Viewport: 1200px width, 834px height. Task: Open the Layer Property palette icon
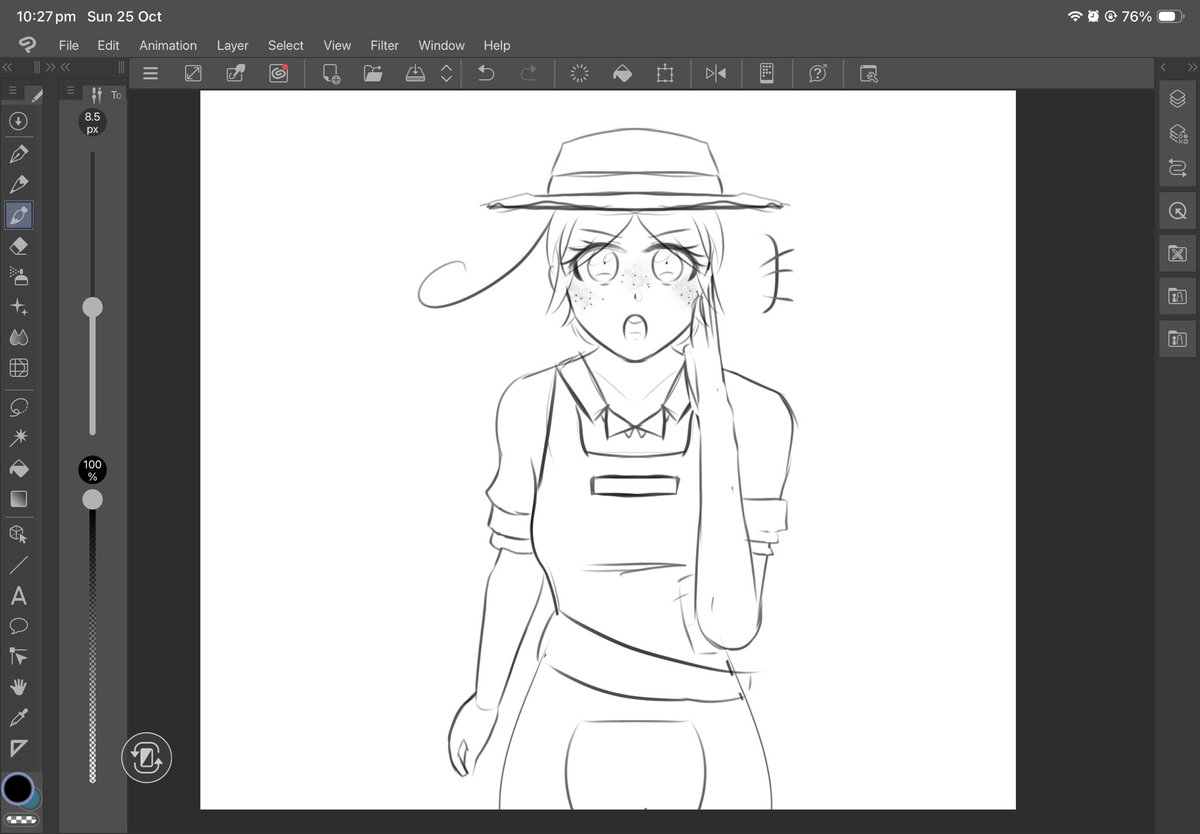tap(1177, 134)
